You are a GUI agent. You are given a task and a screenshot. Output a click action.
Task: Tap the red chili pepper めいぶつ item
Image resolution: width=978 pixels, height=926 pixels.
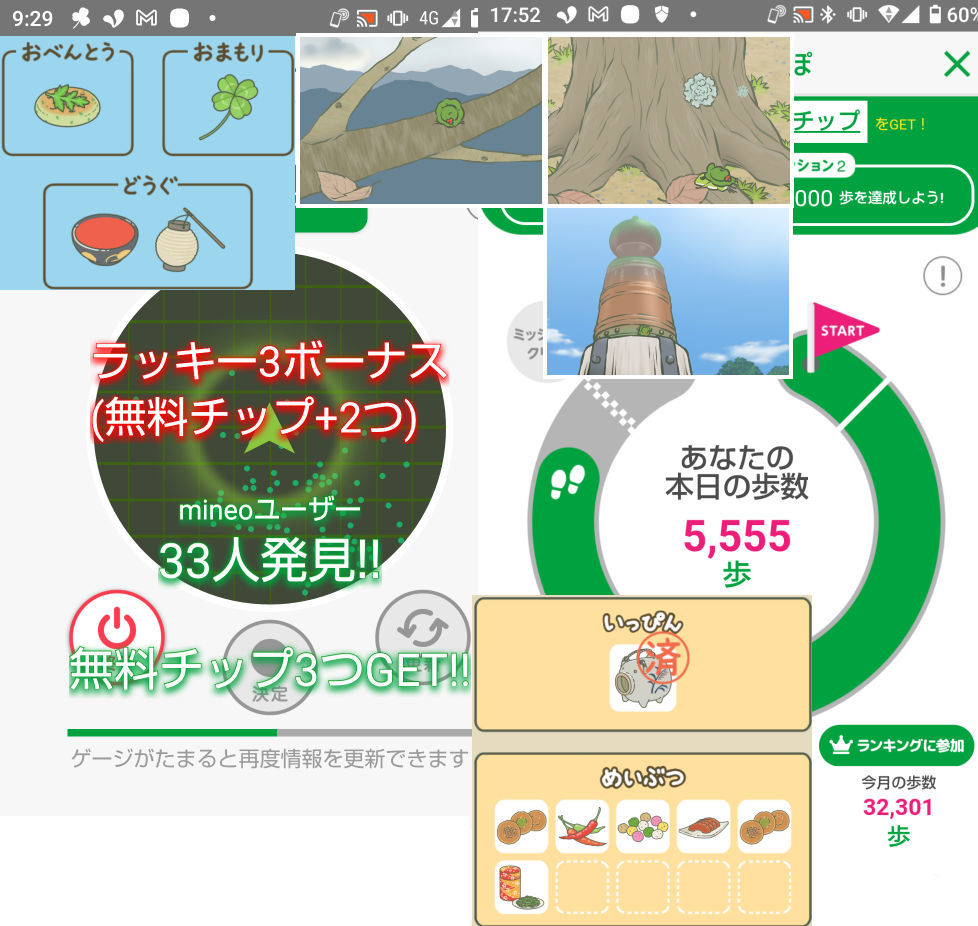(x=582, y=827)
